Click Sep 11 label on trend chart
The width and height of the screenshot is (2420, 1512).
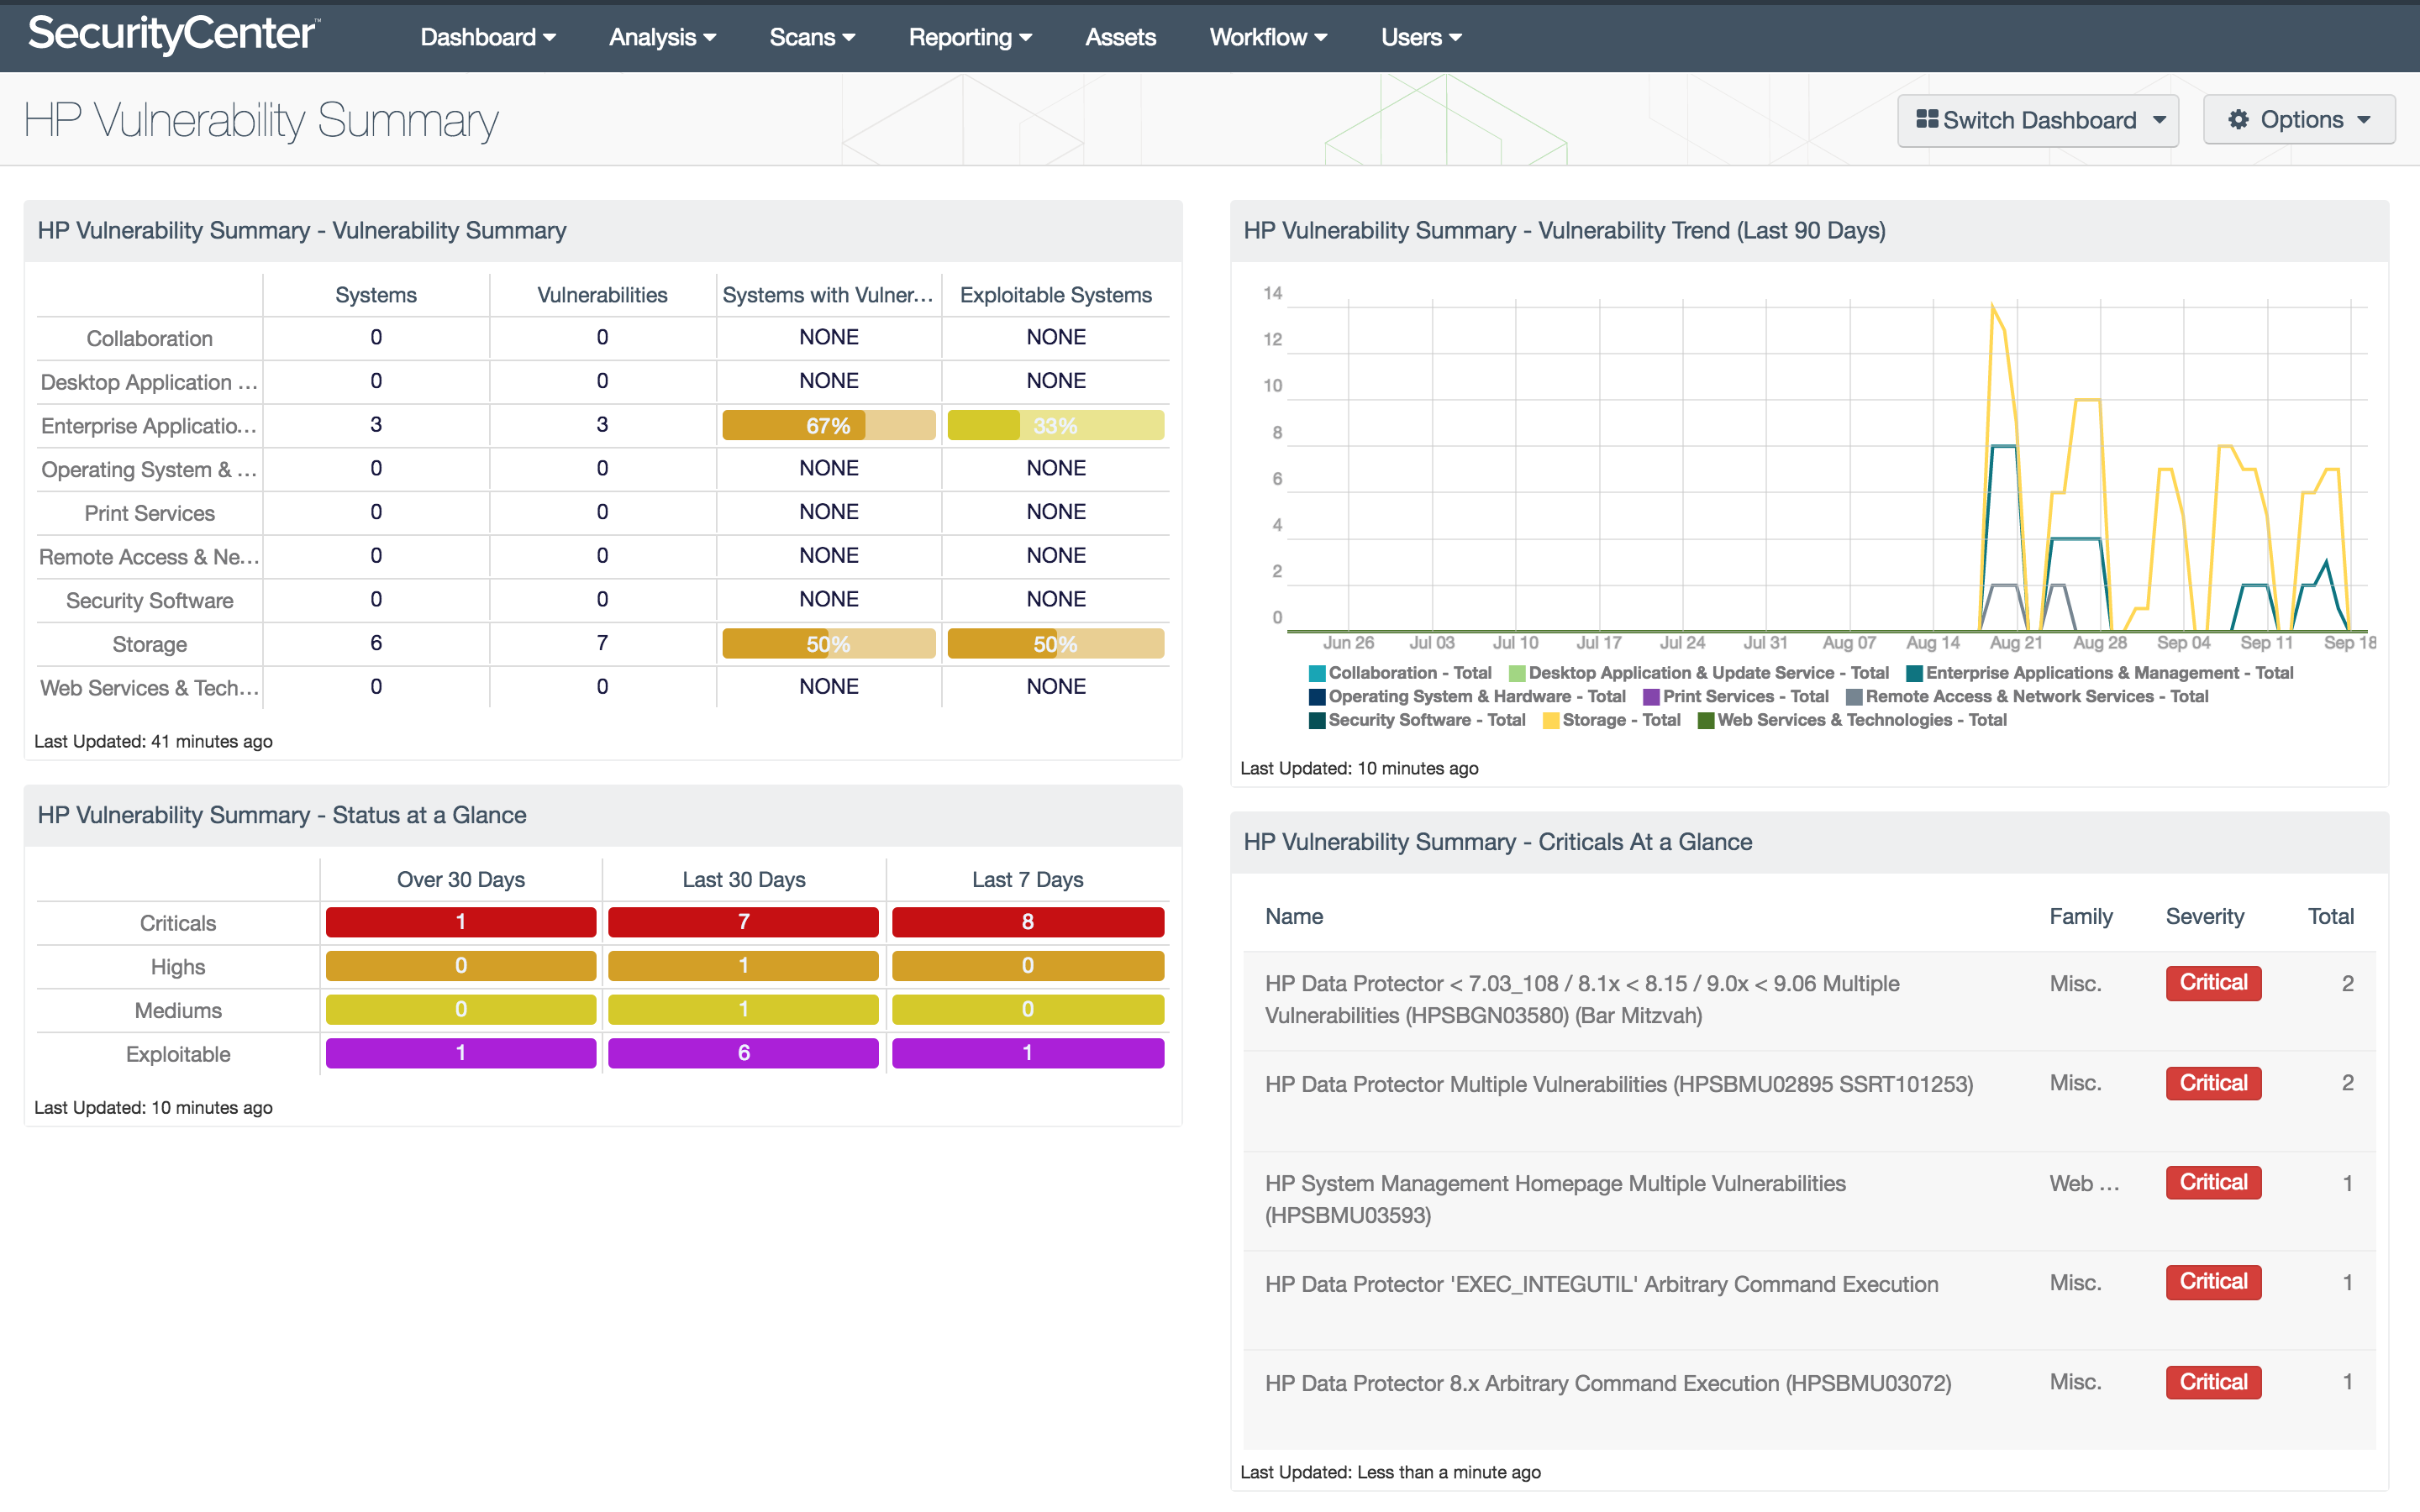pos(2266,643)
